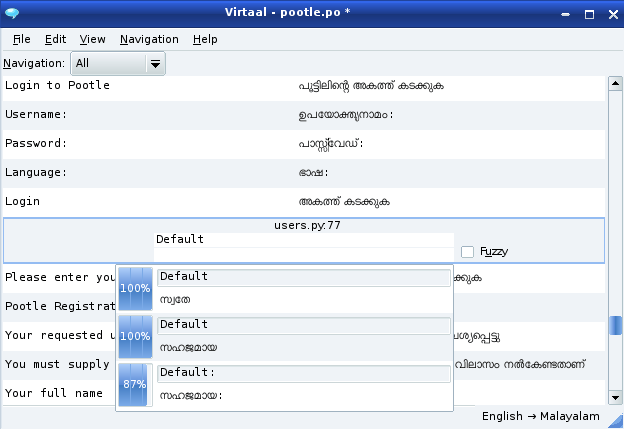Open the Edit menu

55,39
